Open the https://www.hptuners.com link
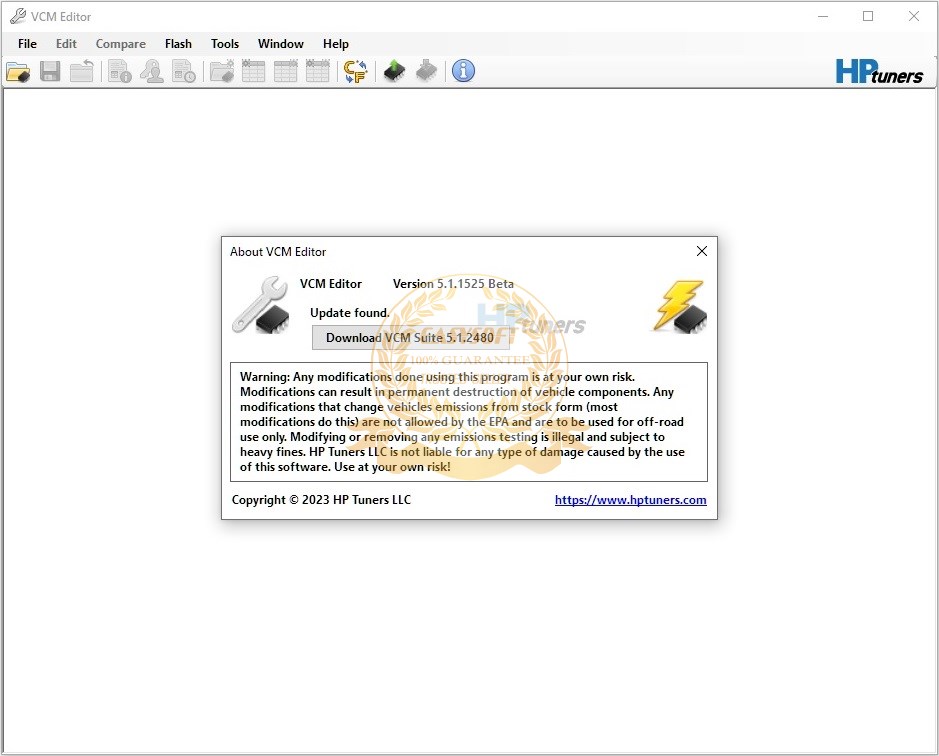Screen dimensions: 939x756 click(x=630, y=500)
